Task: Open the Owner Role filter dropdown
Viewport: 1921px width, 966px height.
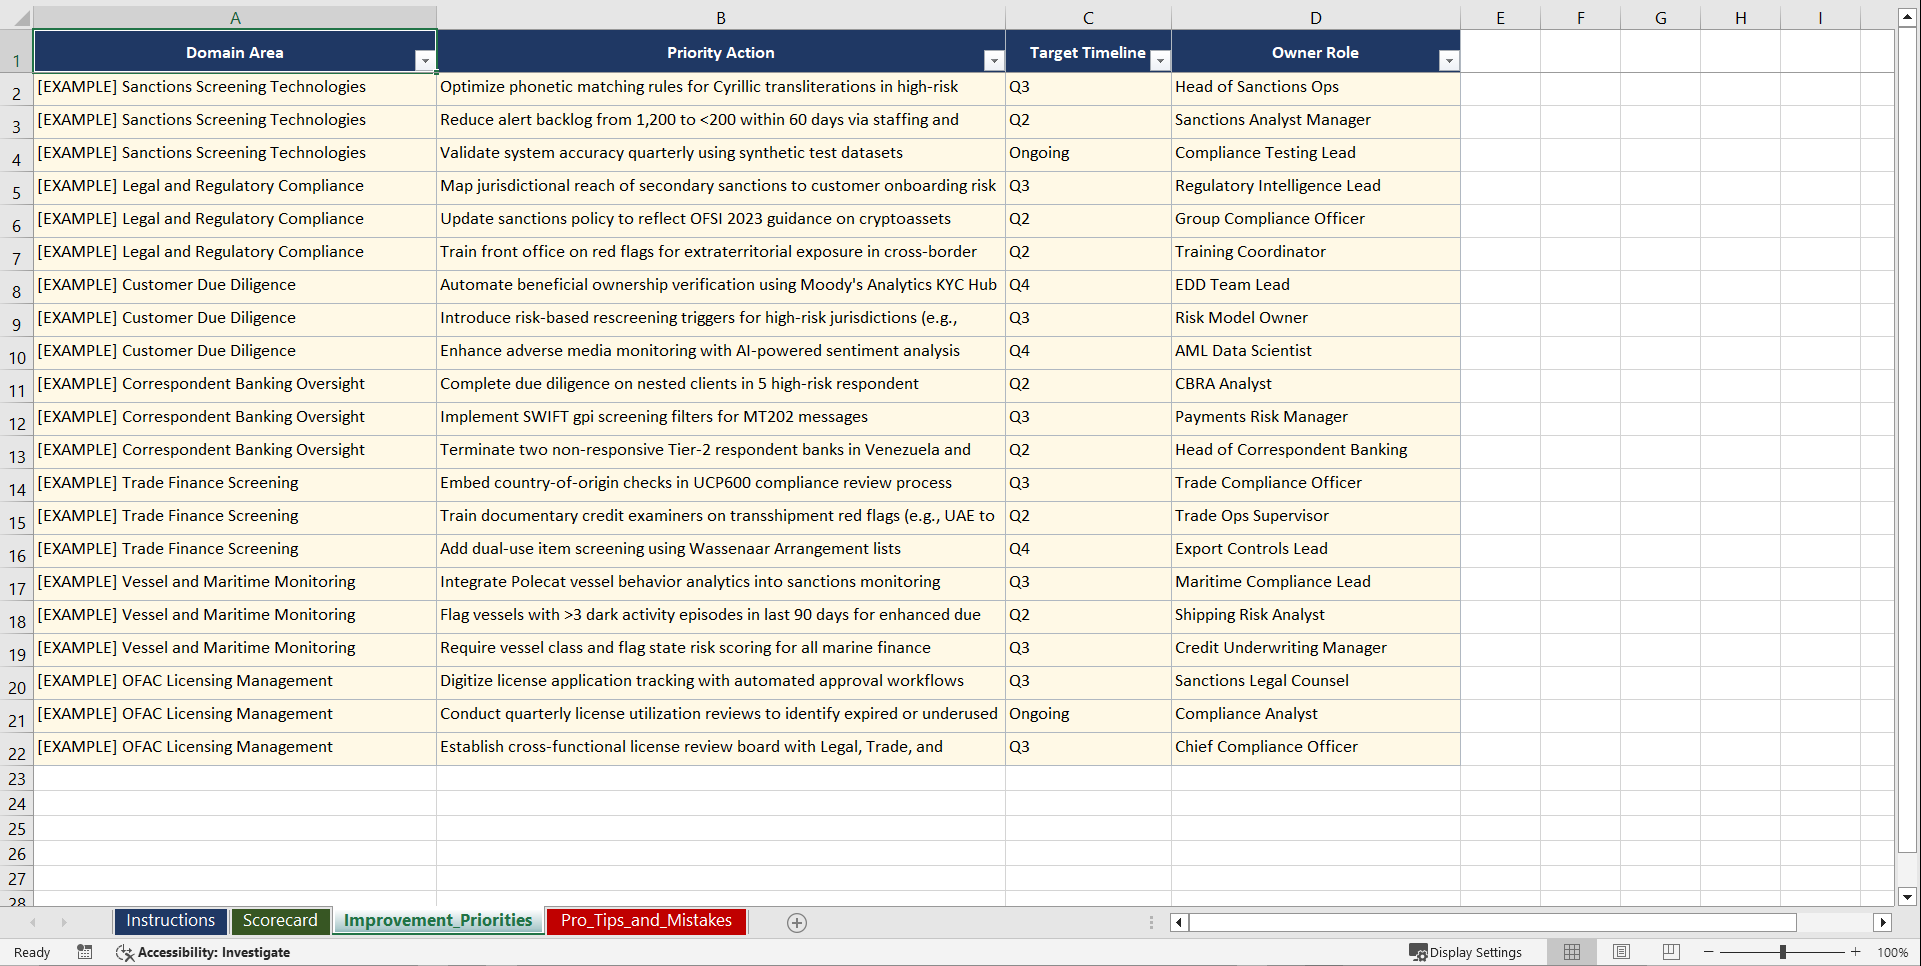Action: [1448, 60]
